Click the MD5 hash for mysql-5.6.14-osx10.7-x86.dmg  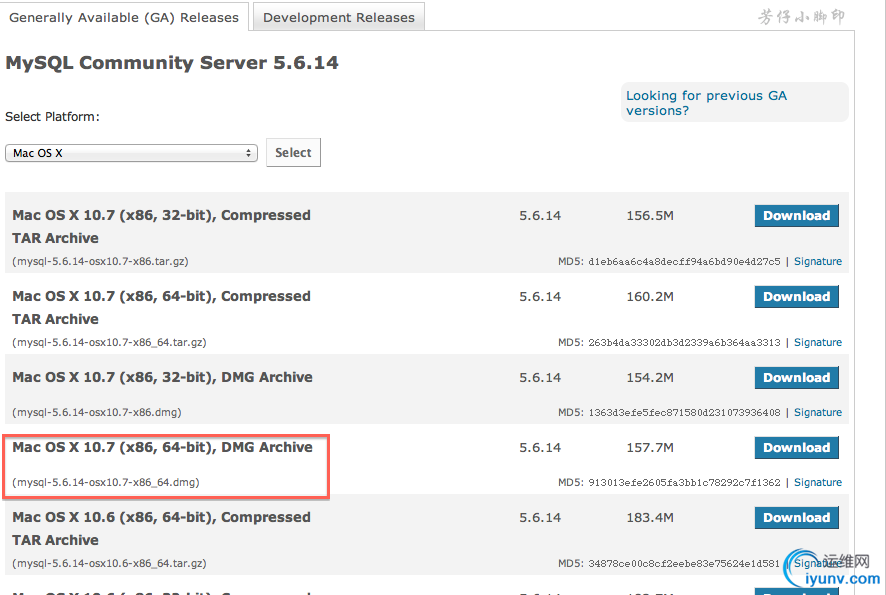pos(684,412)
